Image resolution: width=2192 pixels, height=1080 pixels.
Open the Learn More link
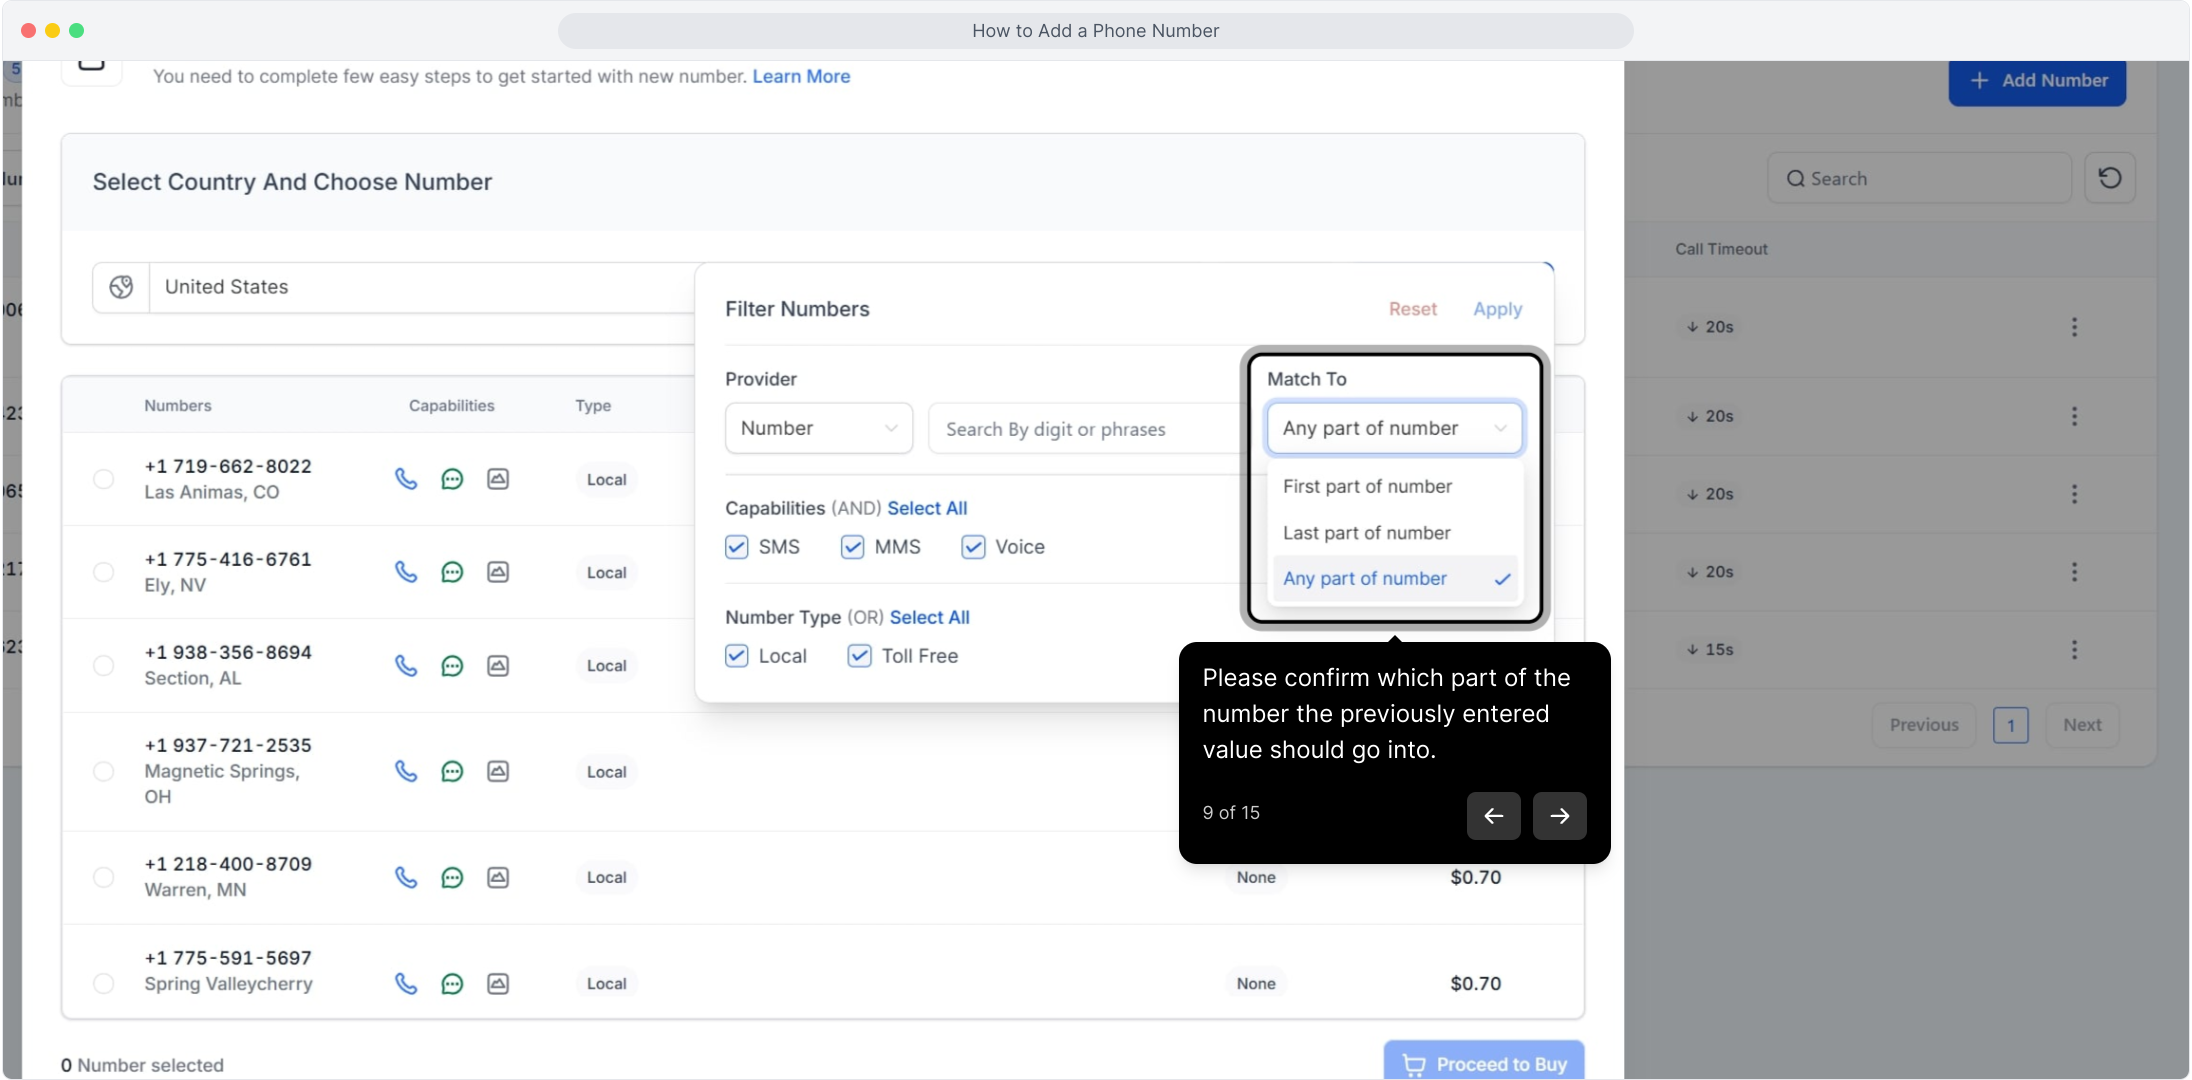tap(801, 76)
